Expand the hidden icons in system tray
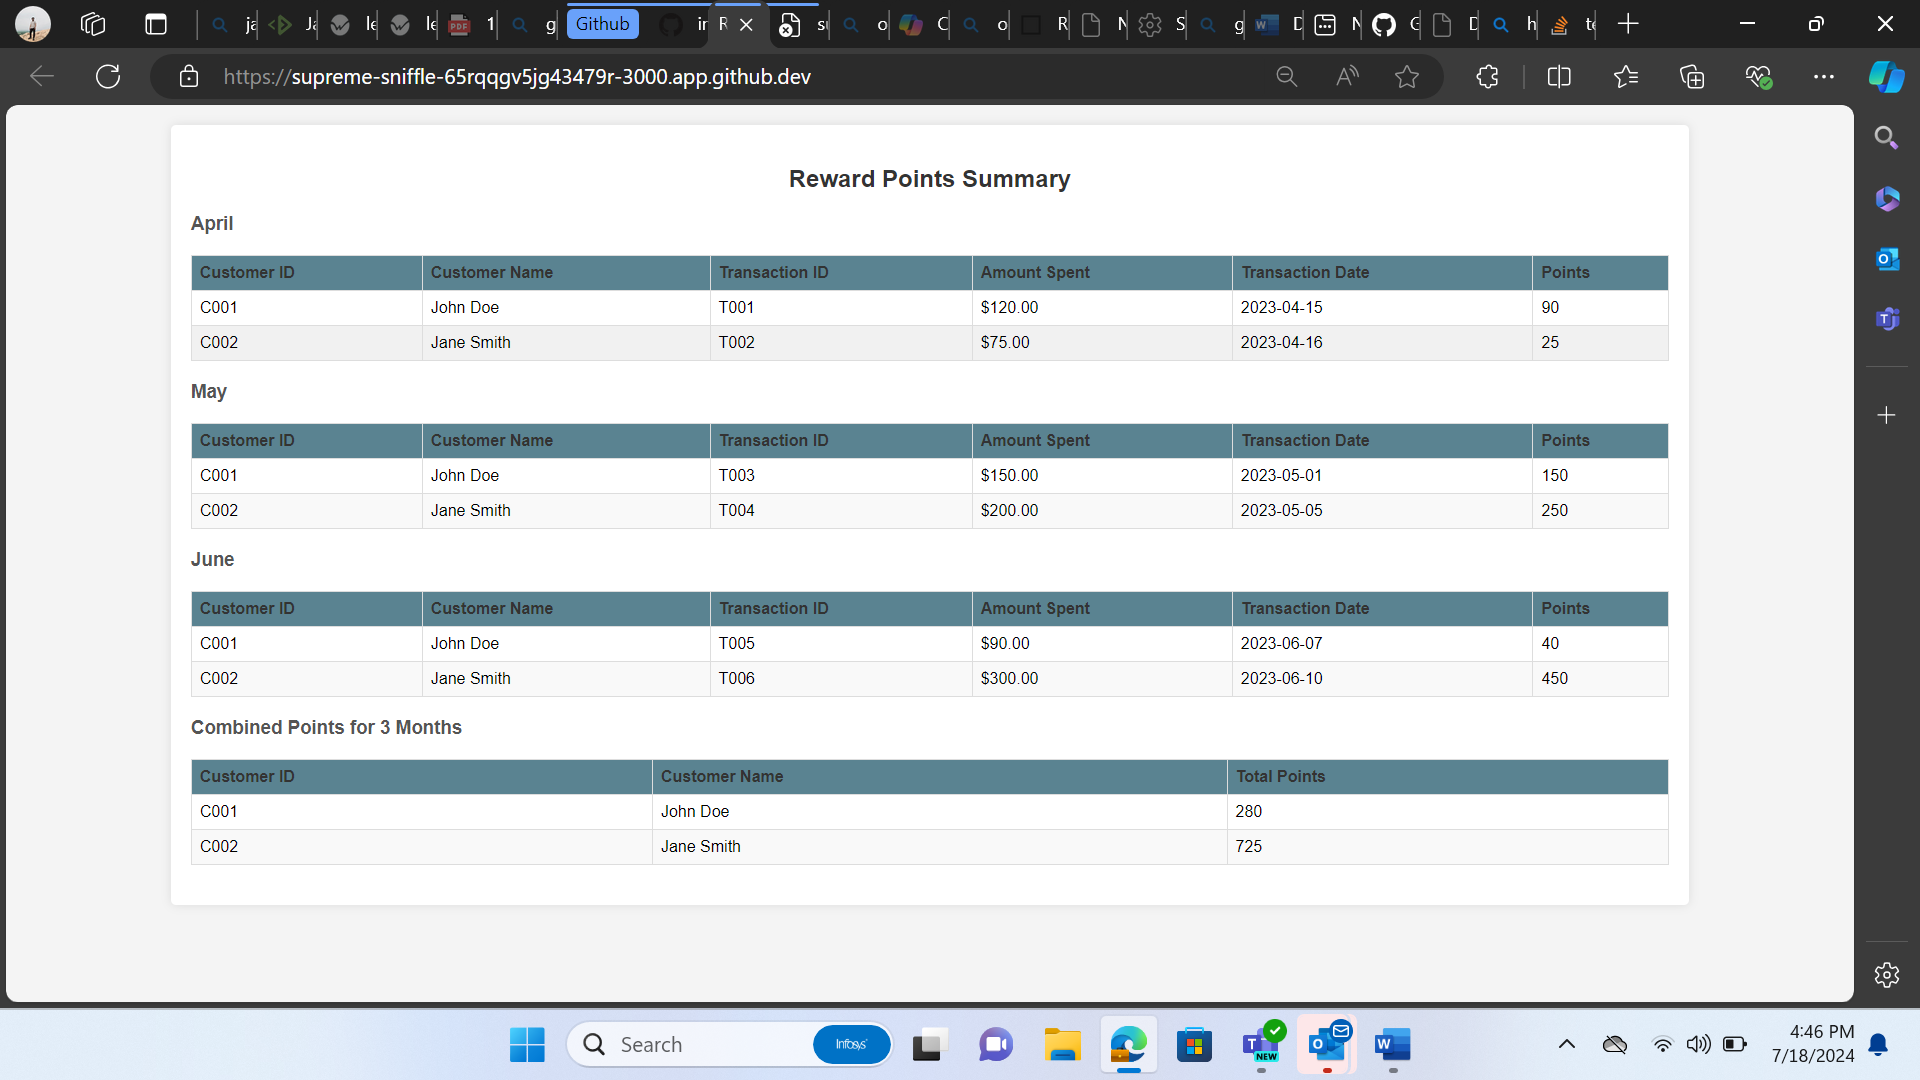 (x=1567, y=1045)
